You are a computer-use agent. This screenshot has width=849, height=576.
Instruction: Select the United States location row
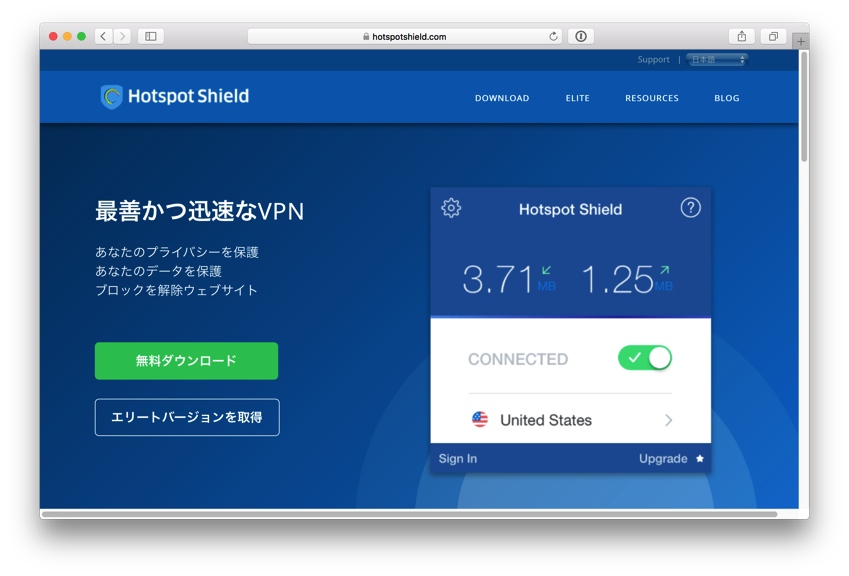click(x=570, y=420)
